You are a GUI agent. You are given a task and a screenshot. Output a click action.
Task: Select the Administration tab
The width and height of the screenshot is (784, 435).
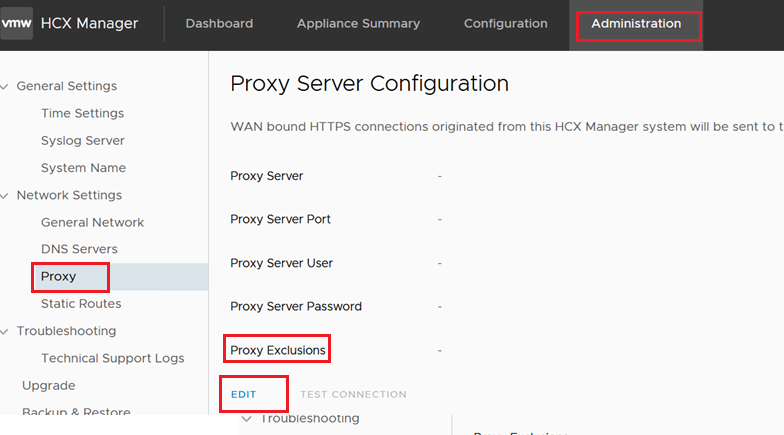(x=636, y=24)
